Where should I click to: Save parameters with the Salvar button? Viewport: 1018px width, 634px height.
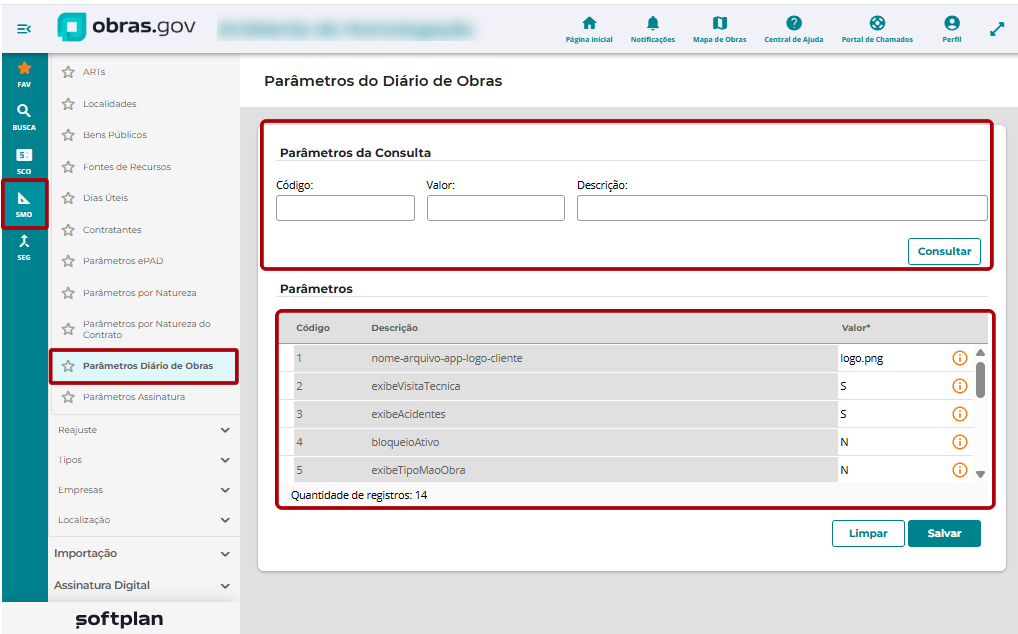pyautogui.click(x=944, y=533)
